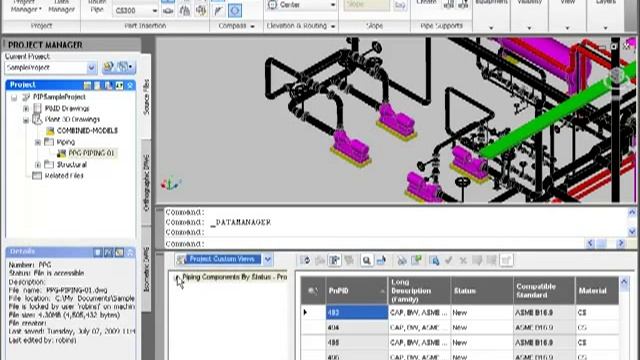
Task: Toggle the compass circle button in ribbon
Action: [235, 11]
